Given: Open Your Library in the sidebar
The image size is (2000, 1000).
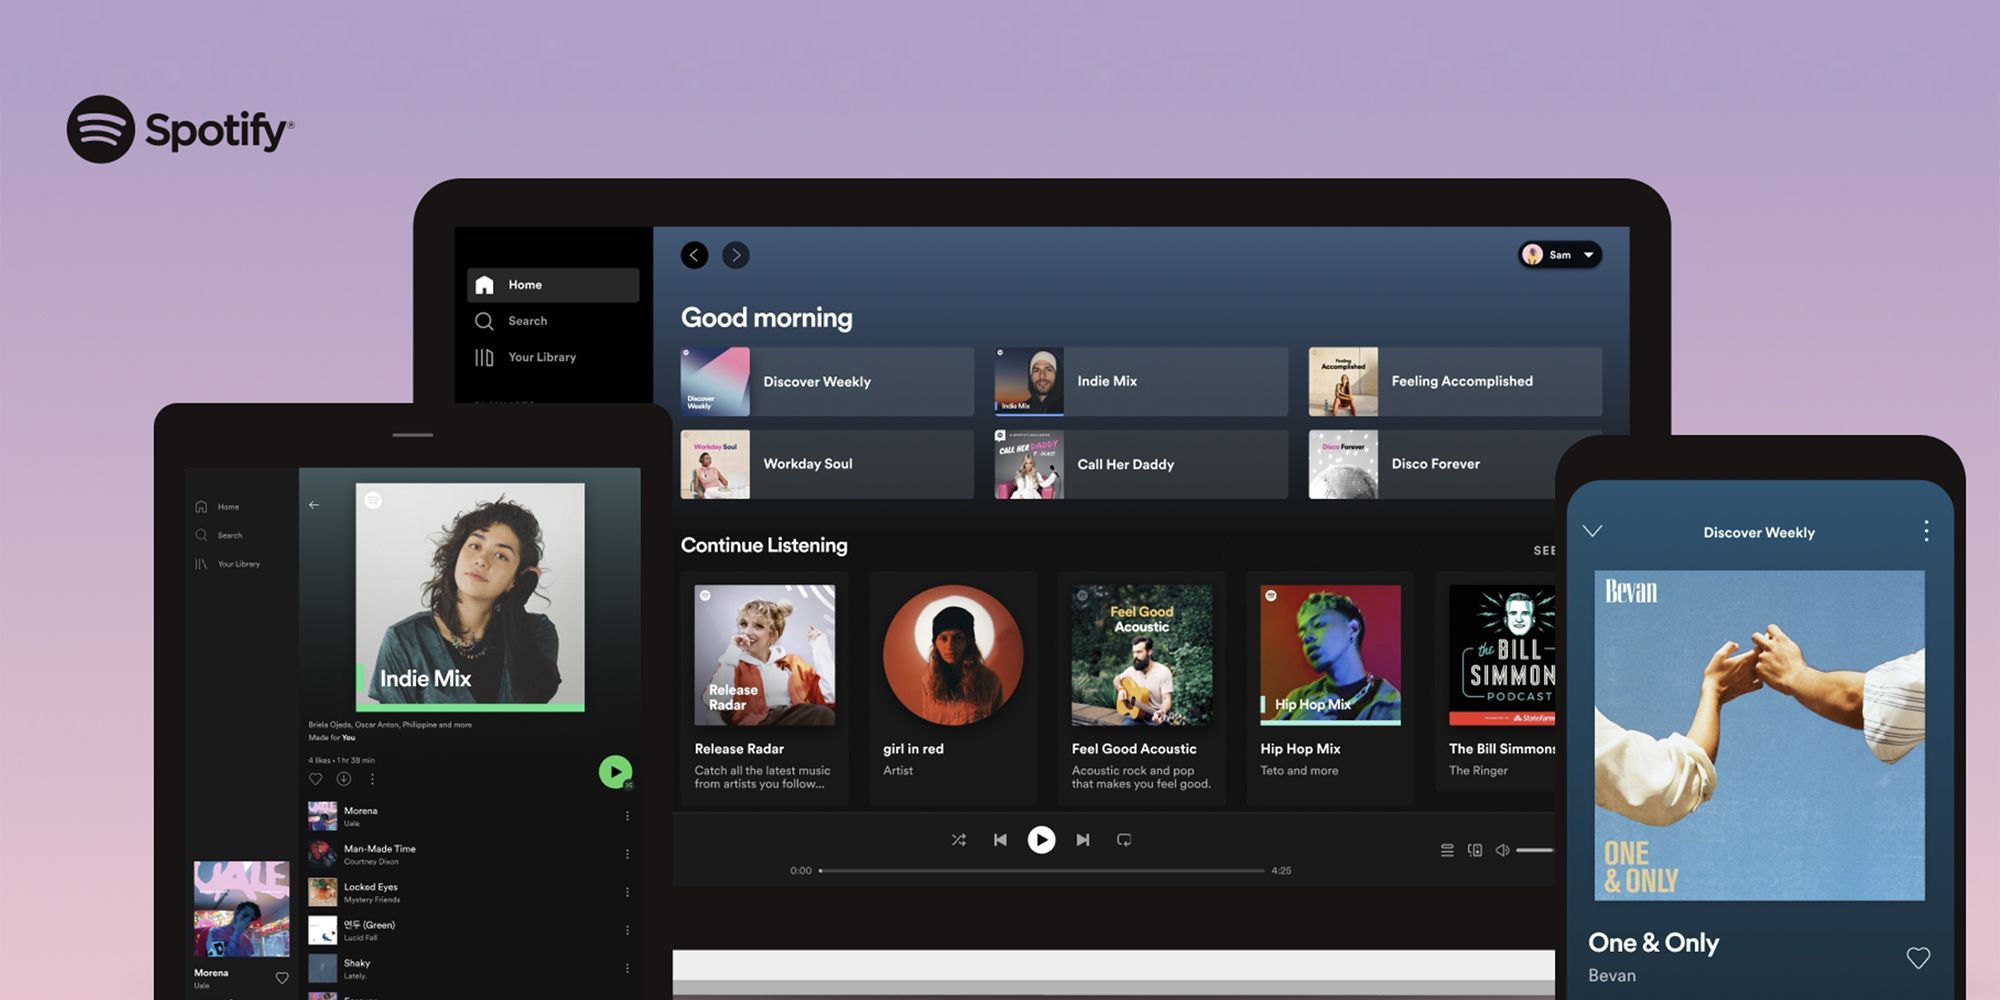Looking at the screenshot, I should pyautogui.click(x=542, y=356).
